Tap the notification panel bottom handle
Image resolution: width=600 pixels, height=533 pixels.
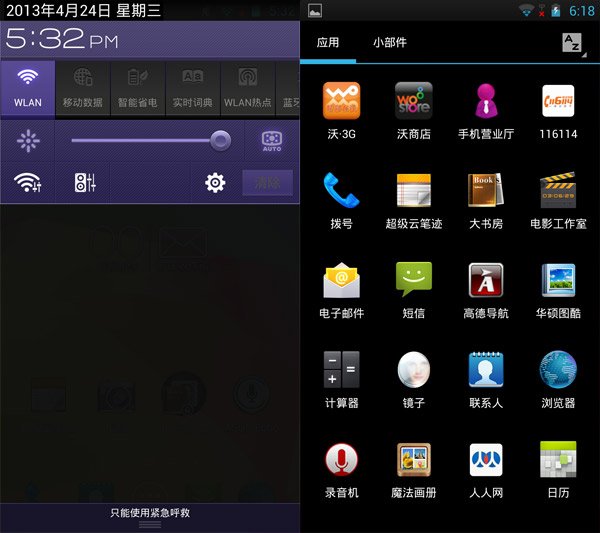tap(150, 525)
